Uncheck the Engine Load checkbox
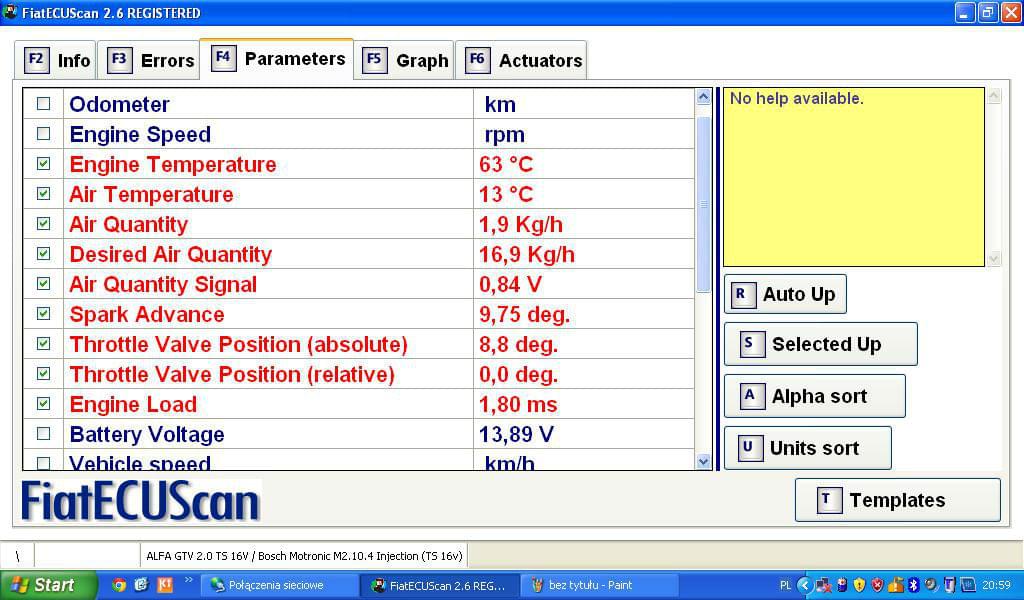 pos(44,403)
